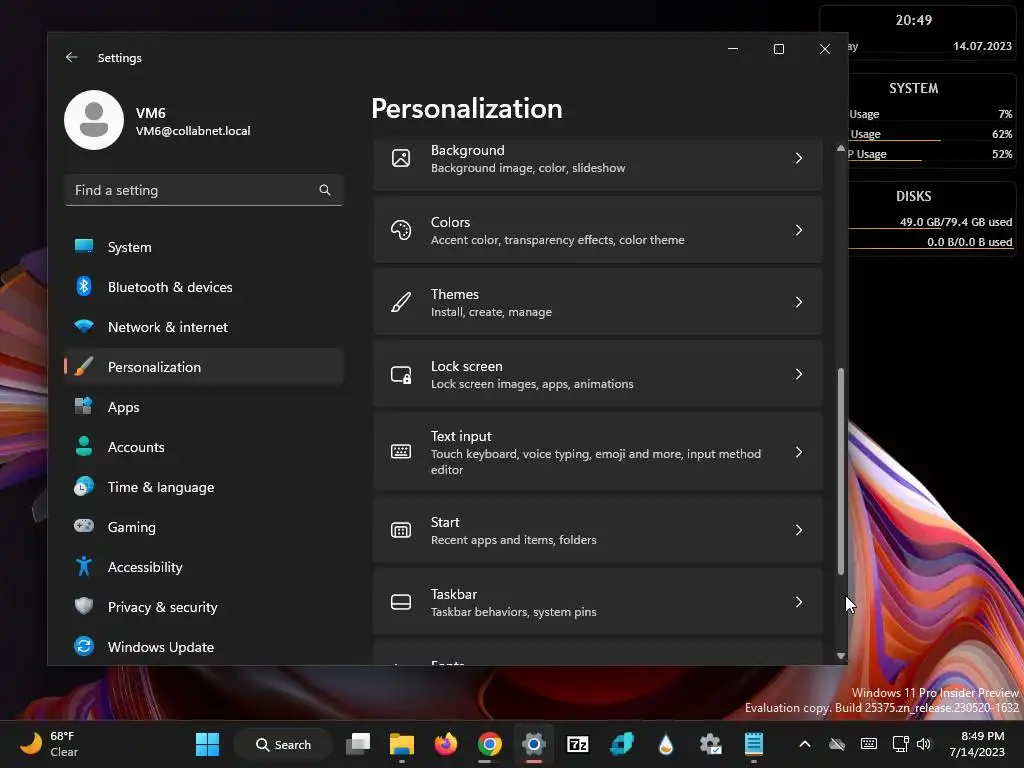Open File Explorer from taskbar
1024x768 pixels.
[x=402, y=744]
